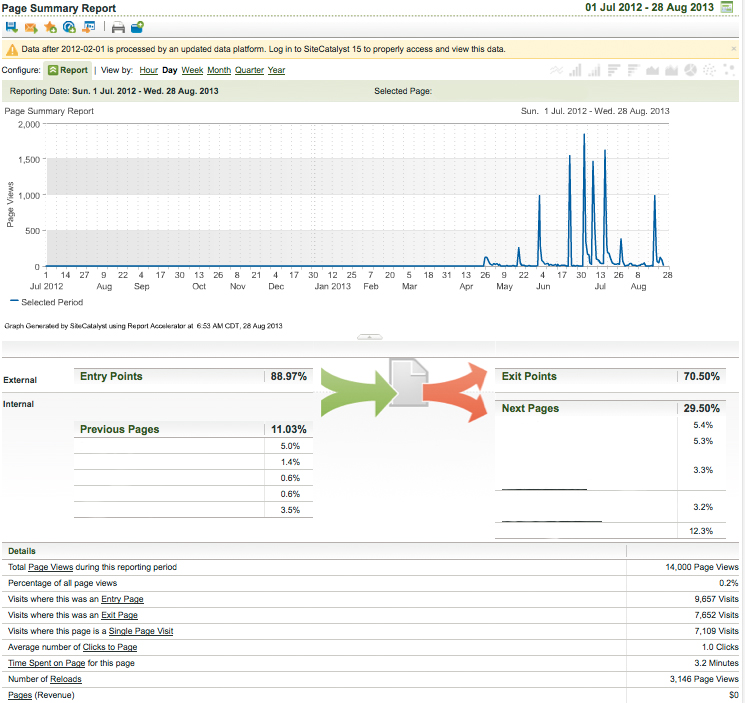Screen dimensions: 745x703
Task: Click the Selected Period legend marker
Action: (14, 301)
